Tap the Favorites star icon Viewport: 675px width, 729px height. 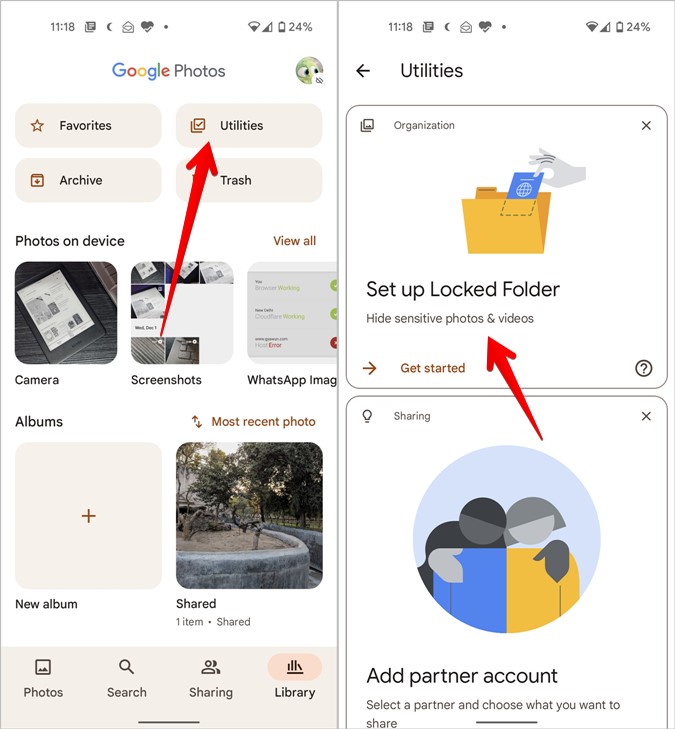coord(37,126)
